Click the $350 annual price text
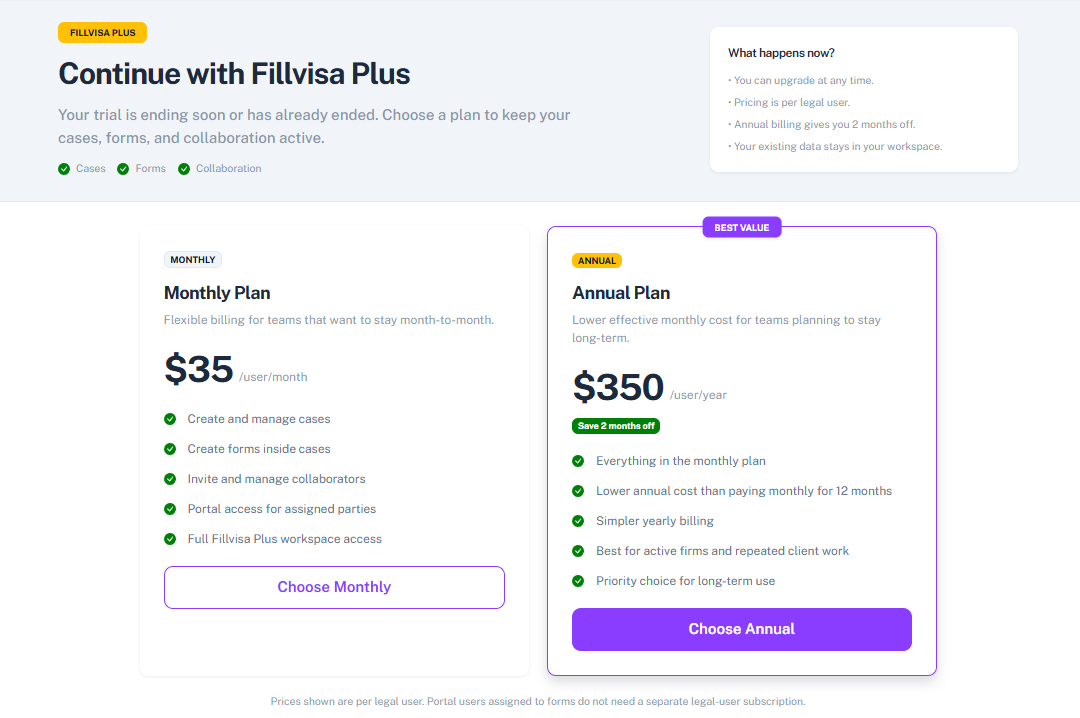 click(618, 387)
